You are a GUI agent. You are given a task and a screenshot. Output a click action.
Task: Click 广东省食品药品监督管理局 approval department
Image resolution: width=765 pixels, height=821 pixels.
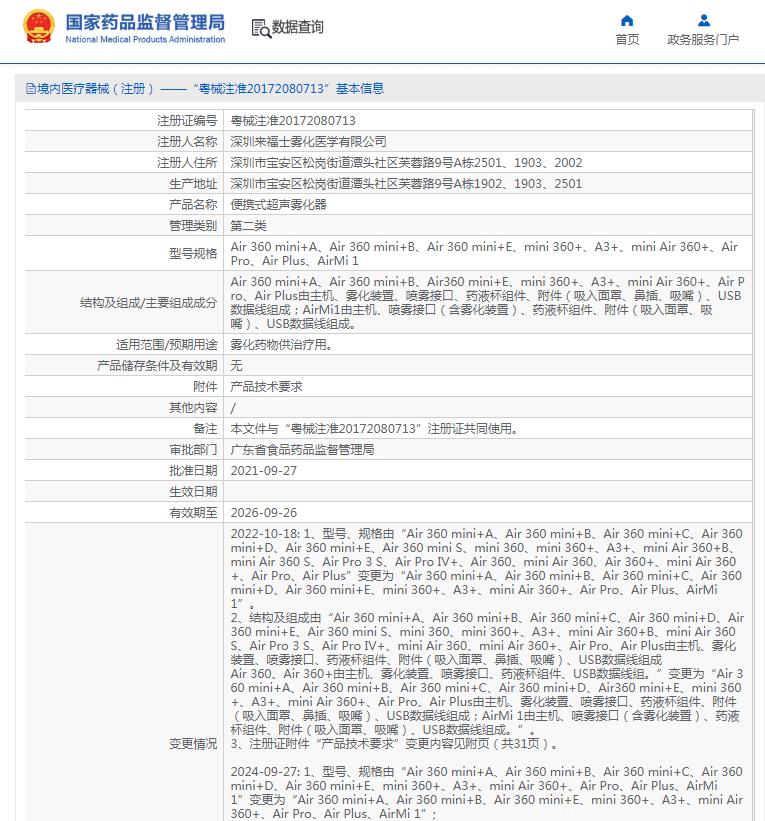coord(303,449)
